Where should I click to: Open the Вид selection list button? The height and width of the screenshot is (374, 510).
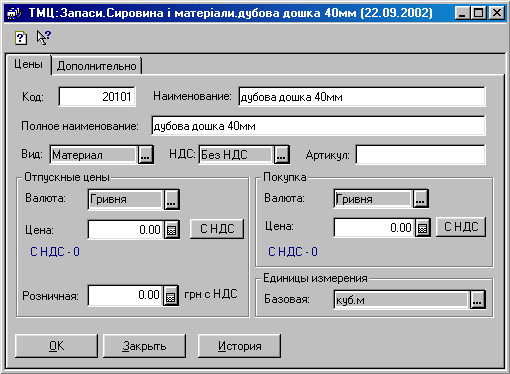tap(146, 155)
